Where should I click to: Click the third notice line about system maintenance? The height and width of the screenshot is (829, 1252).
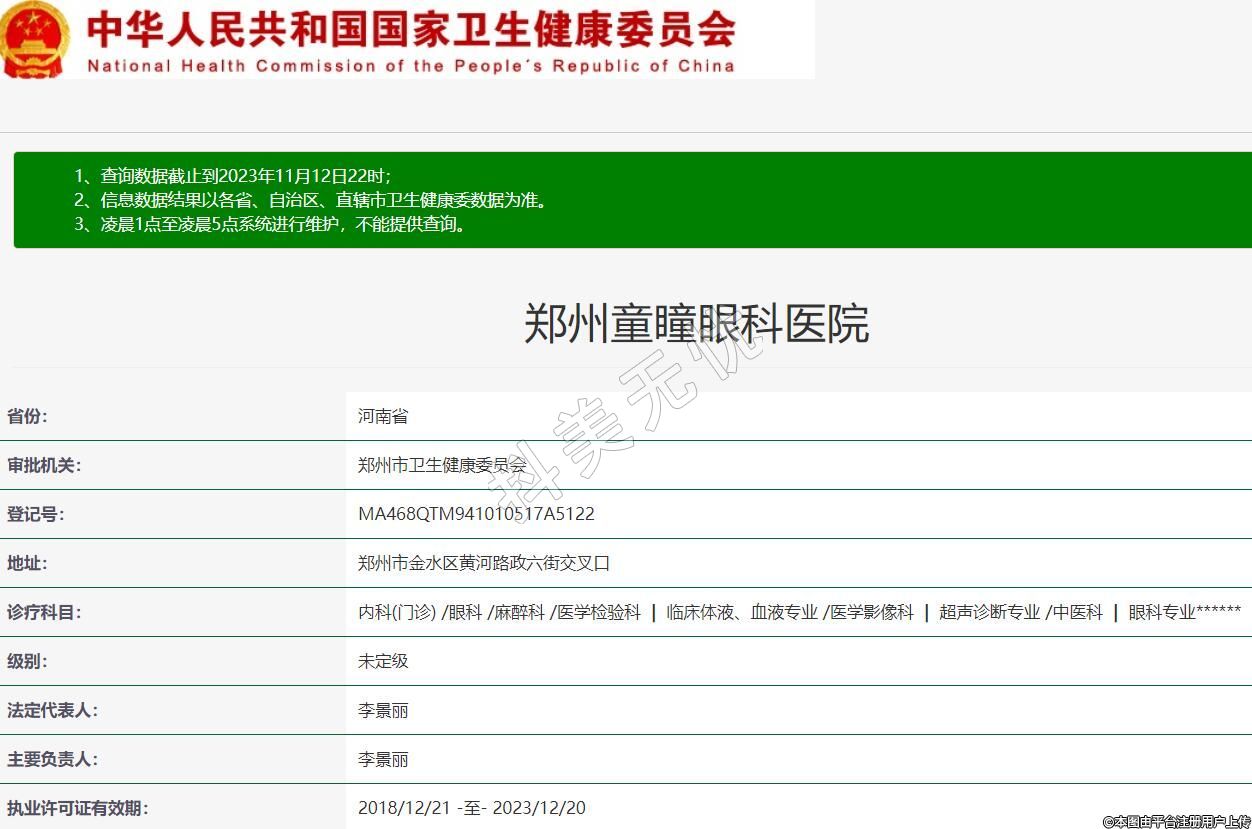pyautogui.click(x=283, y=224)
